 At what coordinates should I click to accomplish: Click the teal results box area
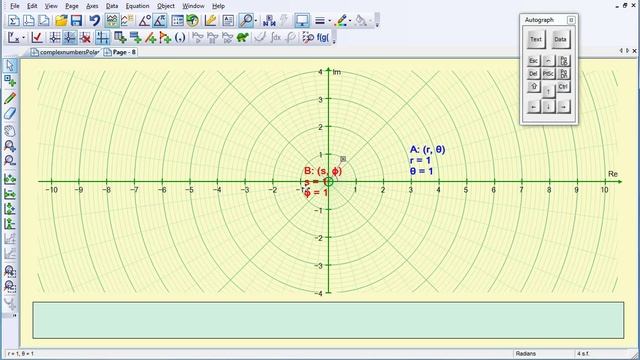click(x=329, y=320)
